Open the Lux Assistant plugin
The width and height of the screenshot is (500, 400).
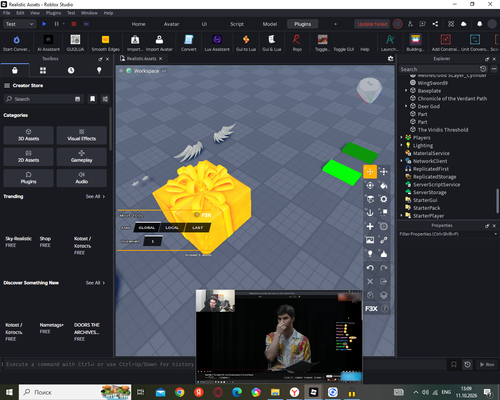(x=217, y=43)
